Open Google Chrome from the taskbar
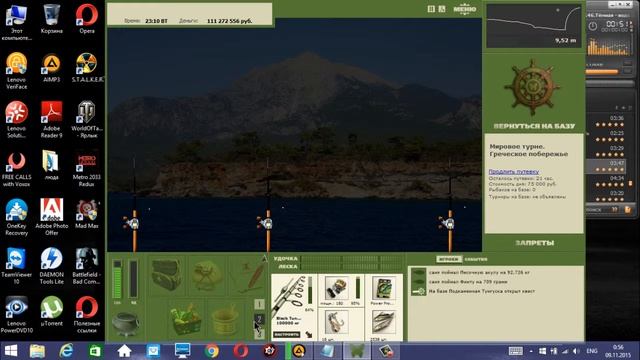The height and width of the screenshot is (360, 640). [211, 351]
